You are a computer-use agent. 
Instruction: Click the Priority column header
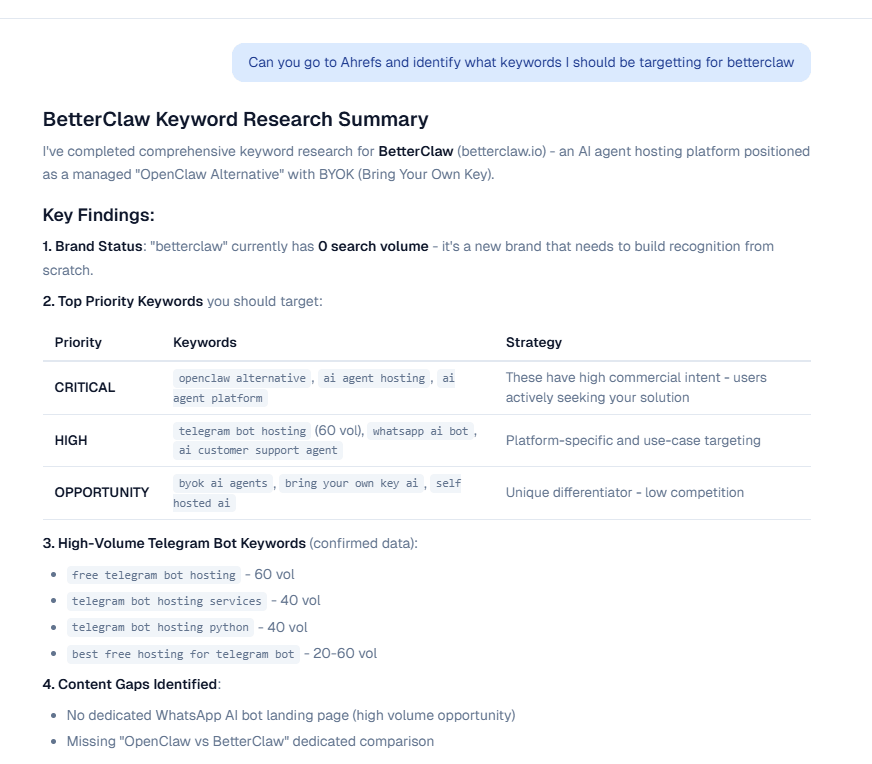pos(78,342)
